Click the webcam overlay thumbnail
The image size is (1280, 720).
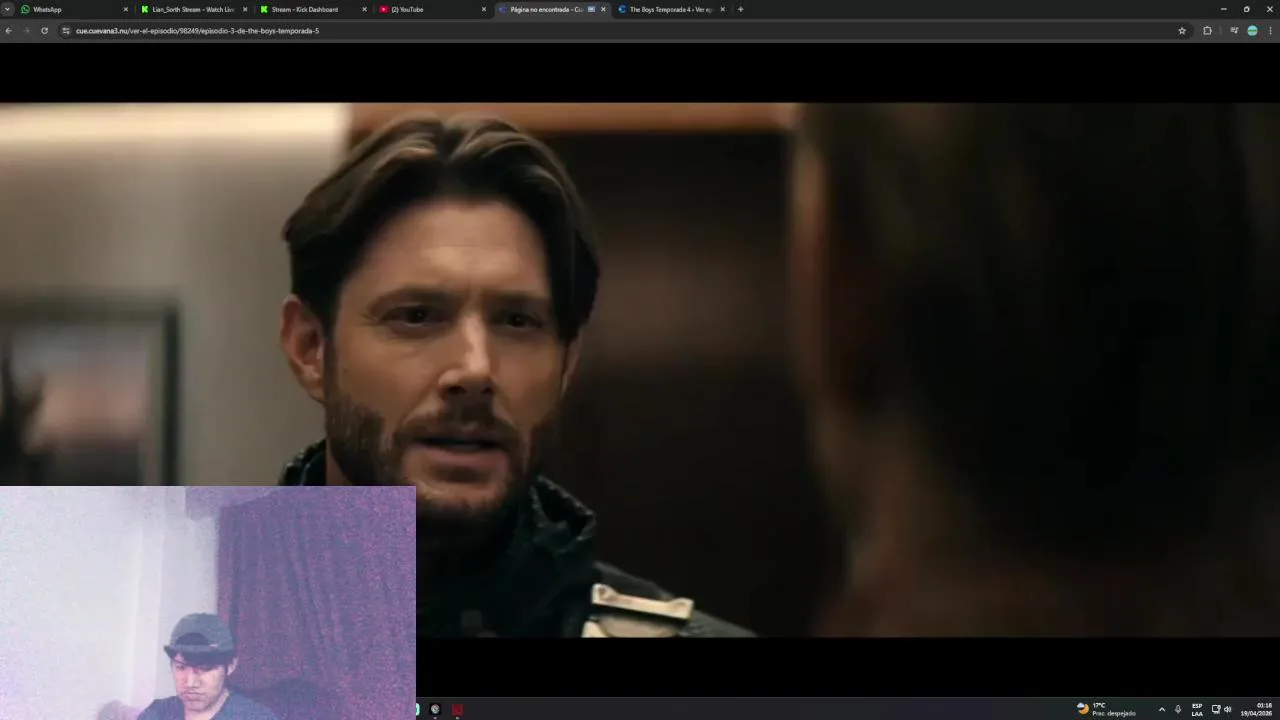(207, 602)
